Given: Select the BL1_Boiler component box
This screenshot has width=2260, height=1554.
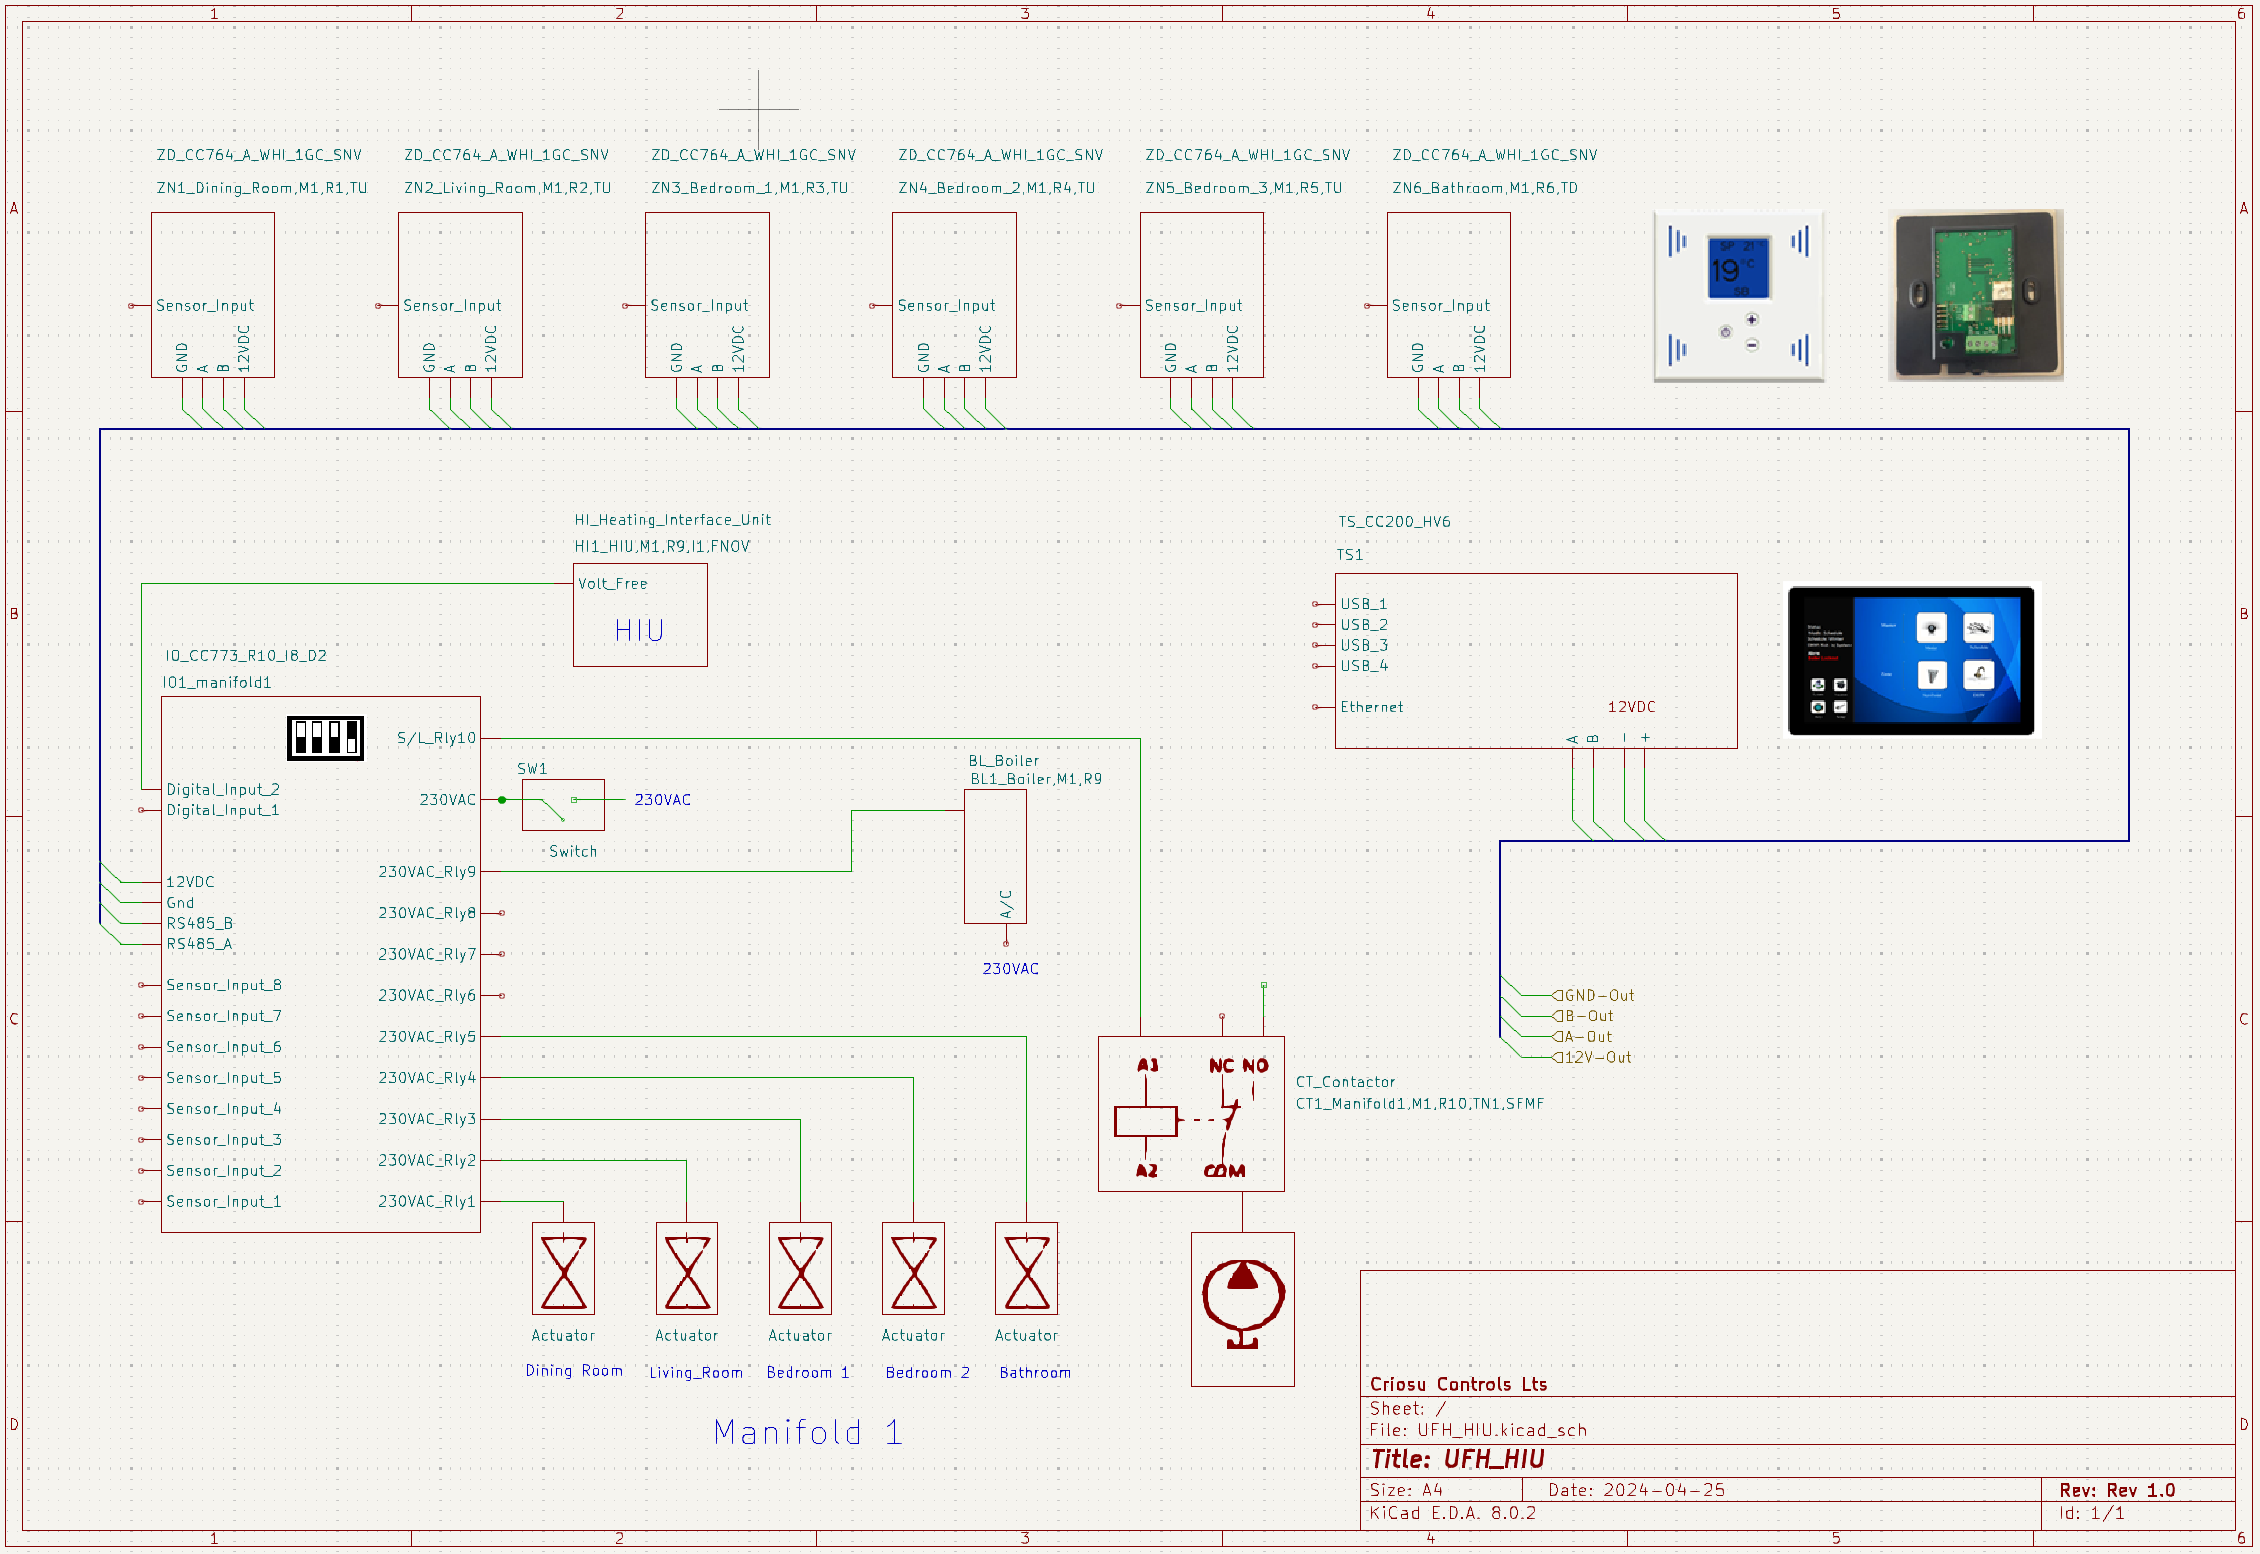Looking at the screenshot, I should click(995, 856).
